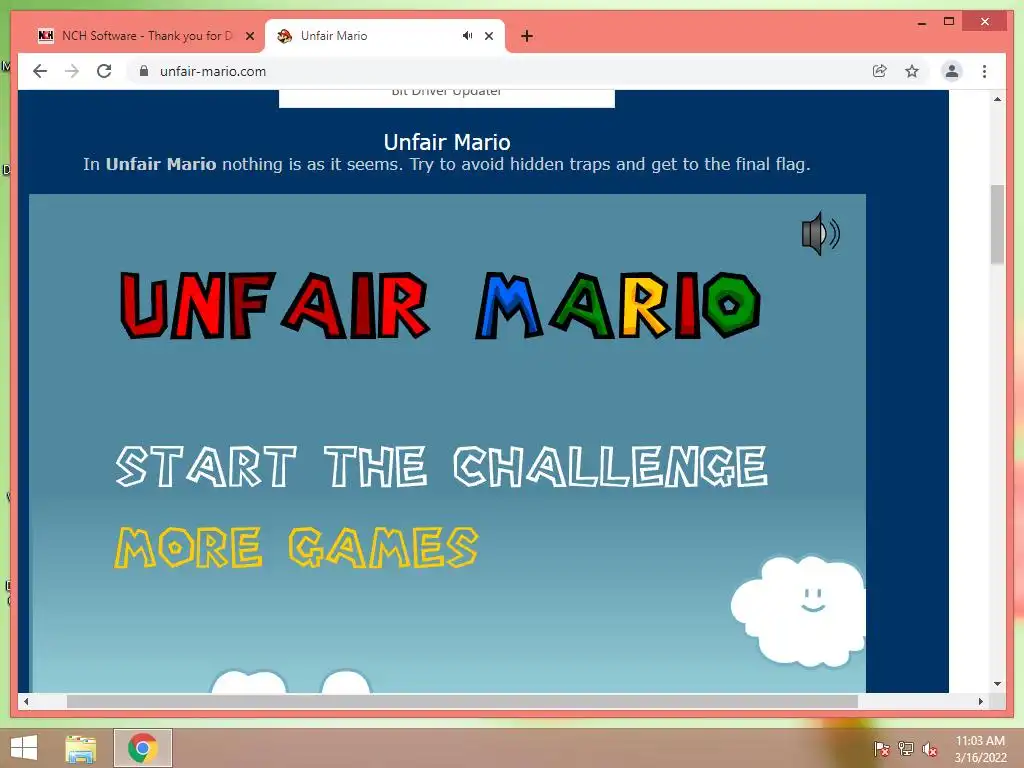The width and height of the screenshot is (1024, 768).
Task: Click the NCH favicon on the first tab
Action: click(46, 36)
